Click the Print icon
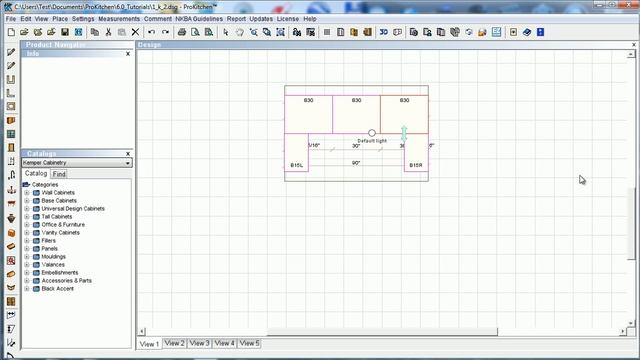The width and height of the screenshot is (640, 360). click(x=182, y=32)
